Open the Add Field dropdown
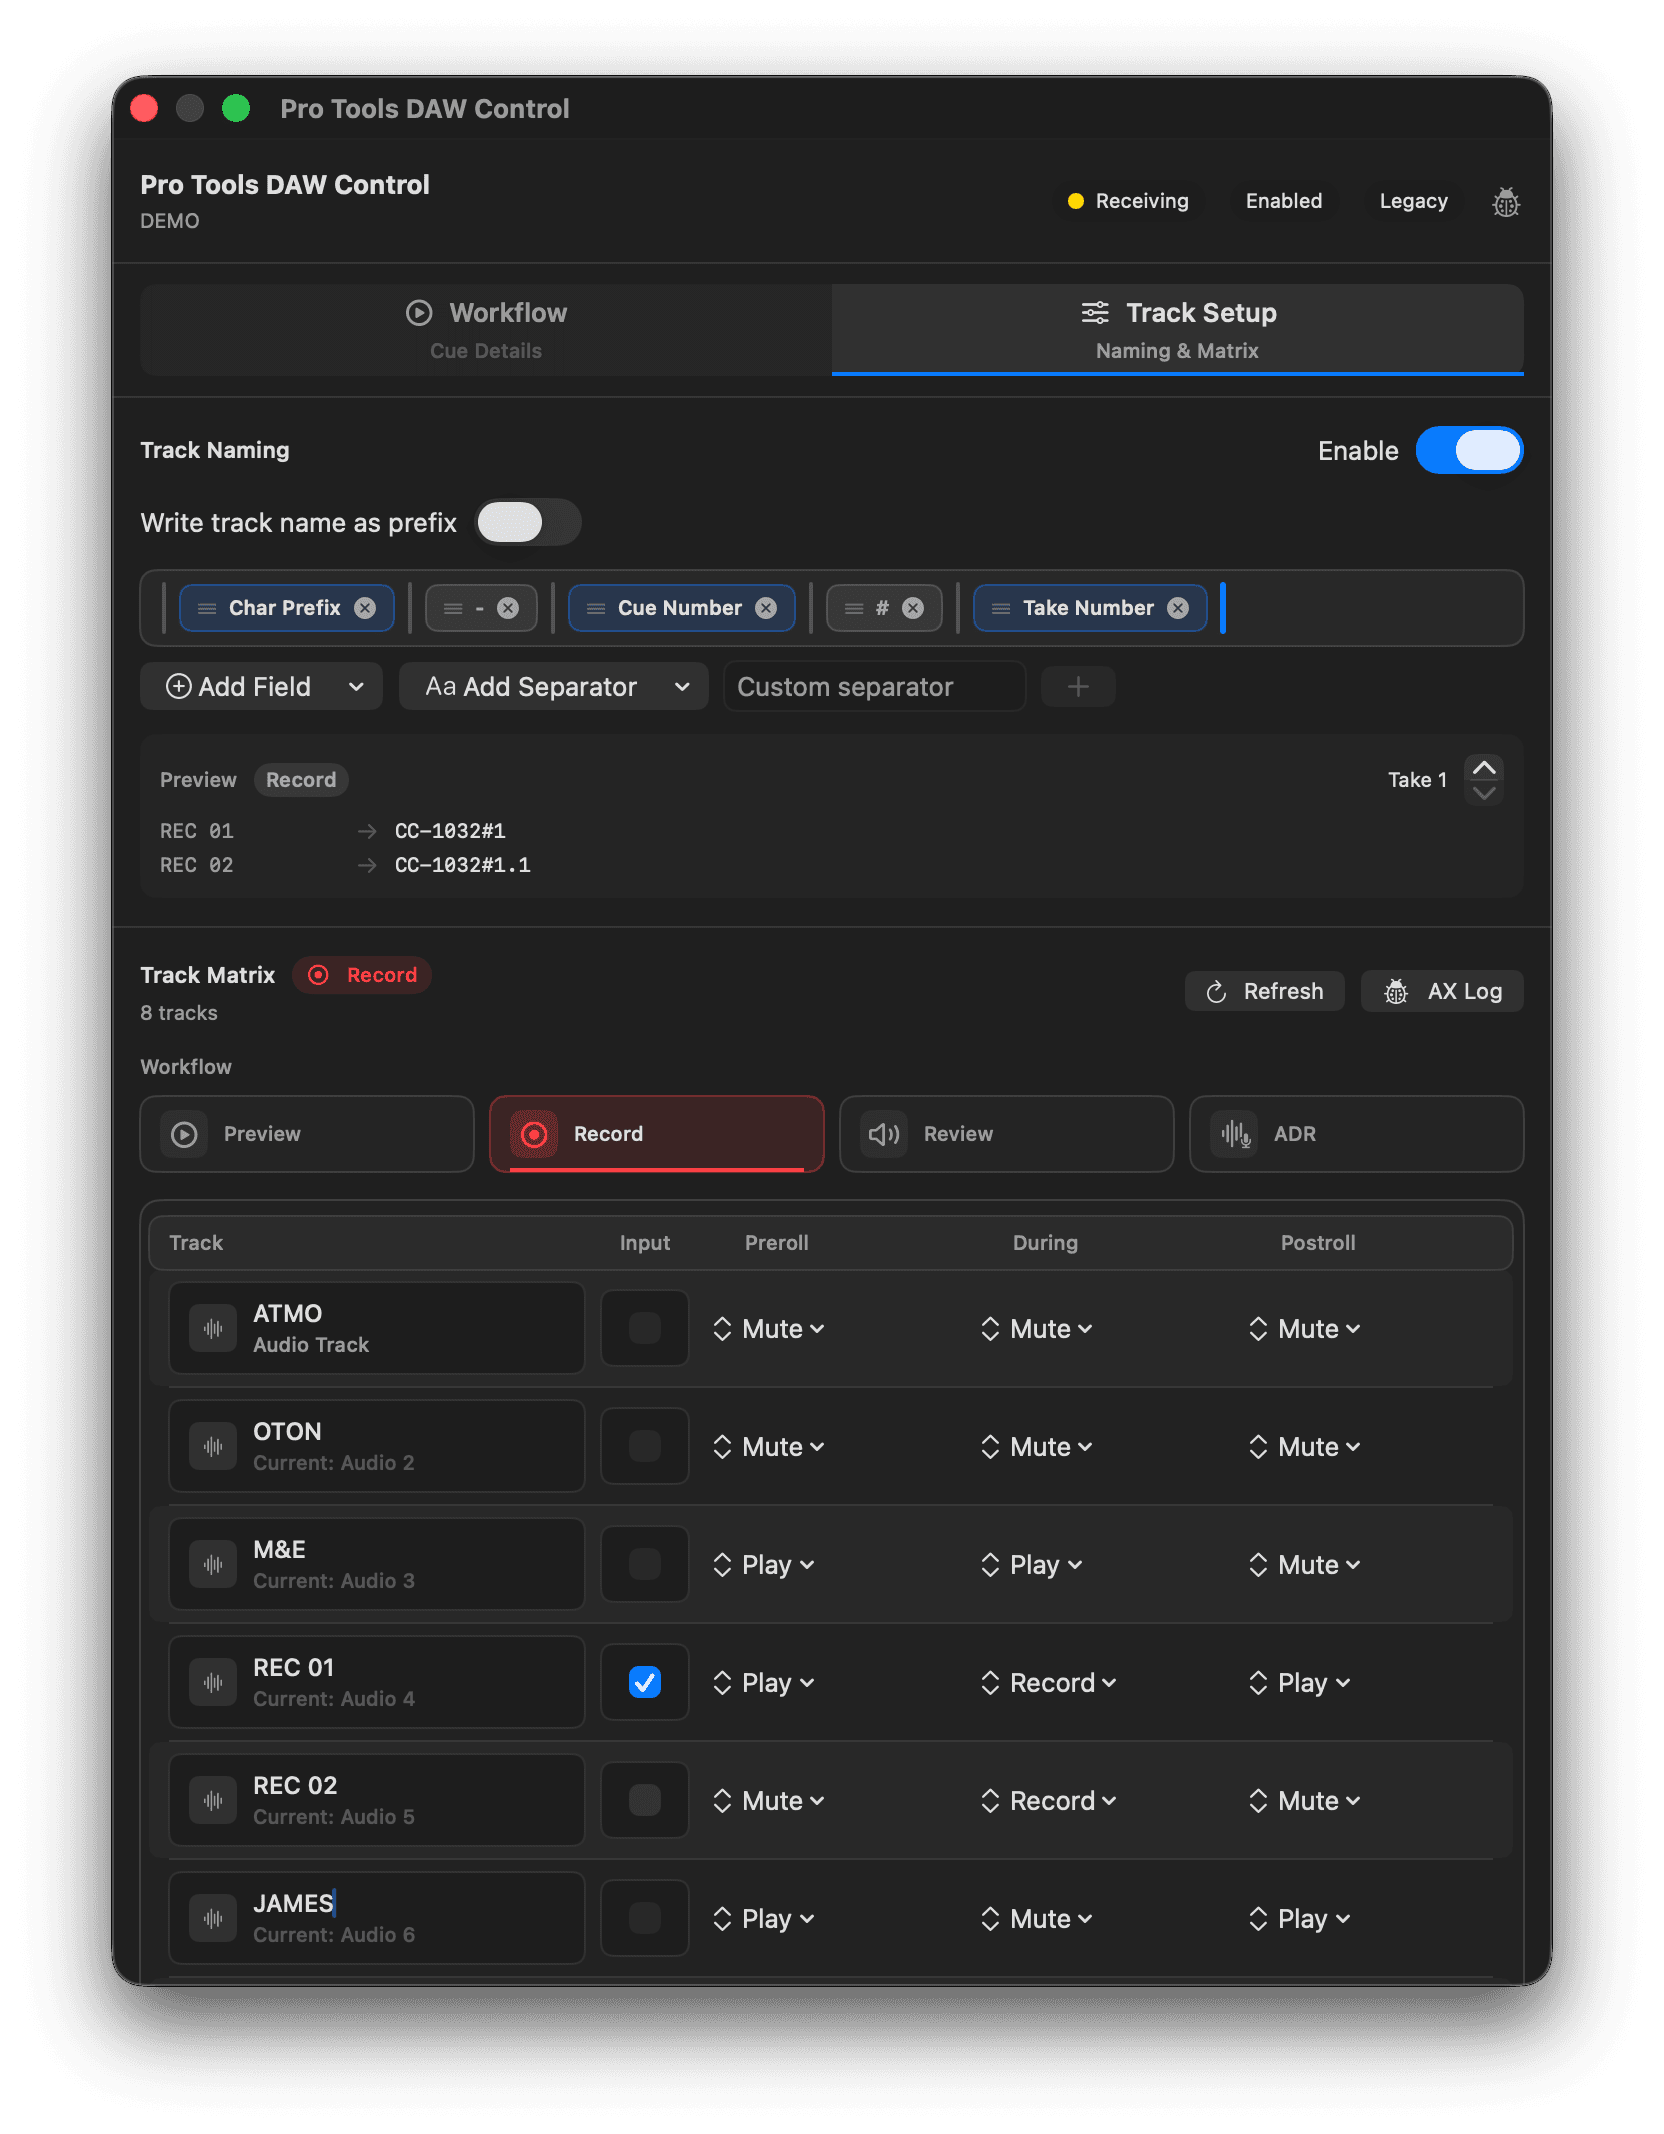Viewport: 1664px width, 2134px height. [x=261, y=687]
